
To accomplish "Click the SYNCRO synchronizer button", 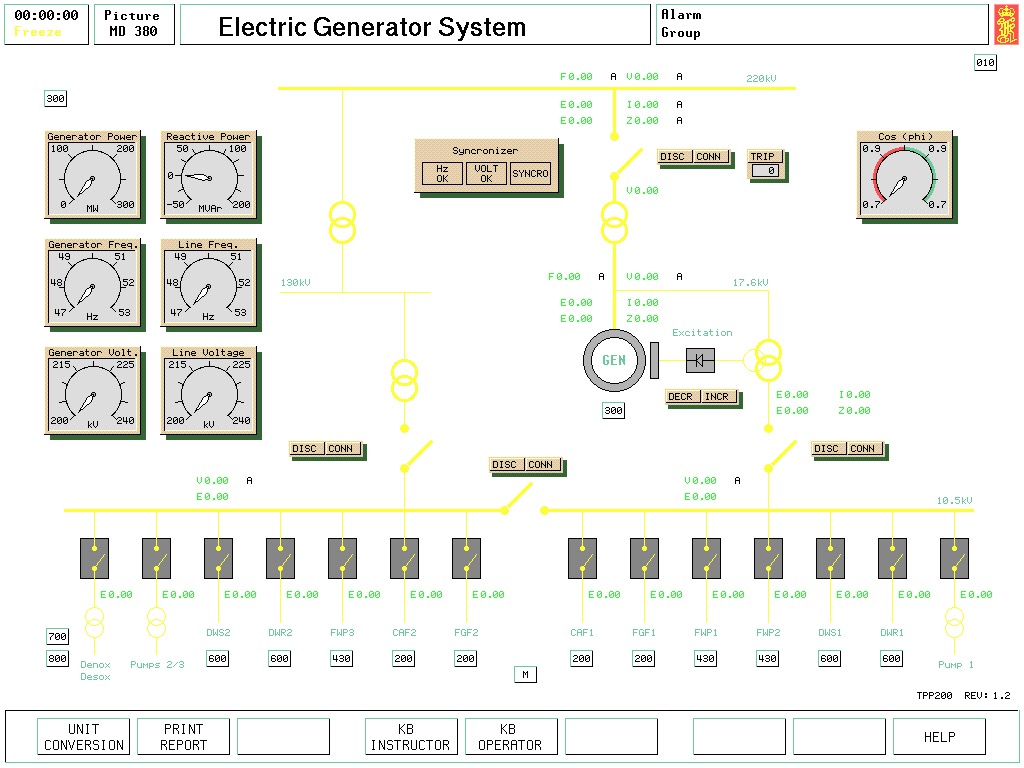I will pos(530,174).
